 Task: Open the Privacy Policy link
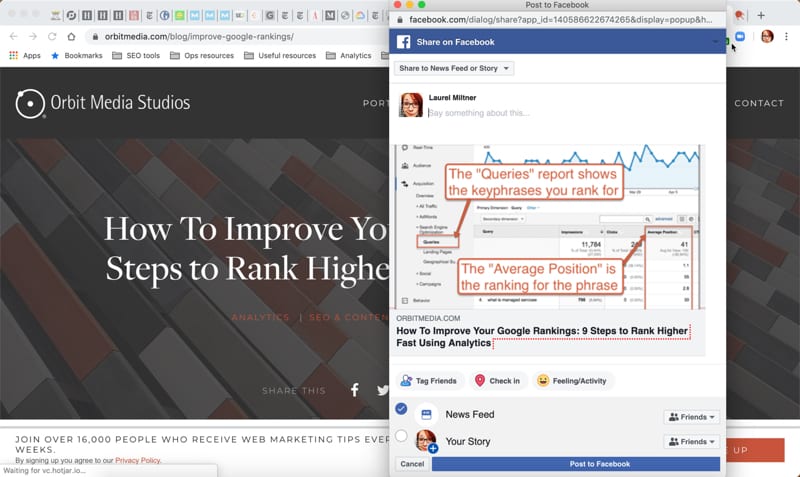pyautogui.click(x=137, y=460)
